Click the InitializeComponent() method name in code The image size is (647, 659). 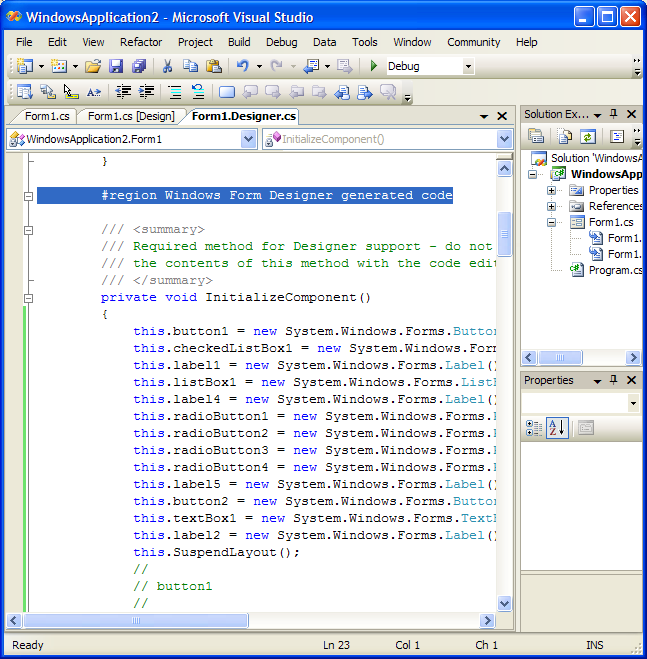point(288,298)
